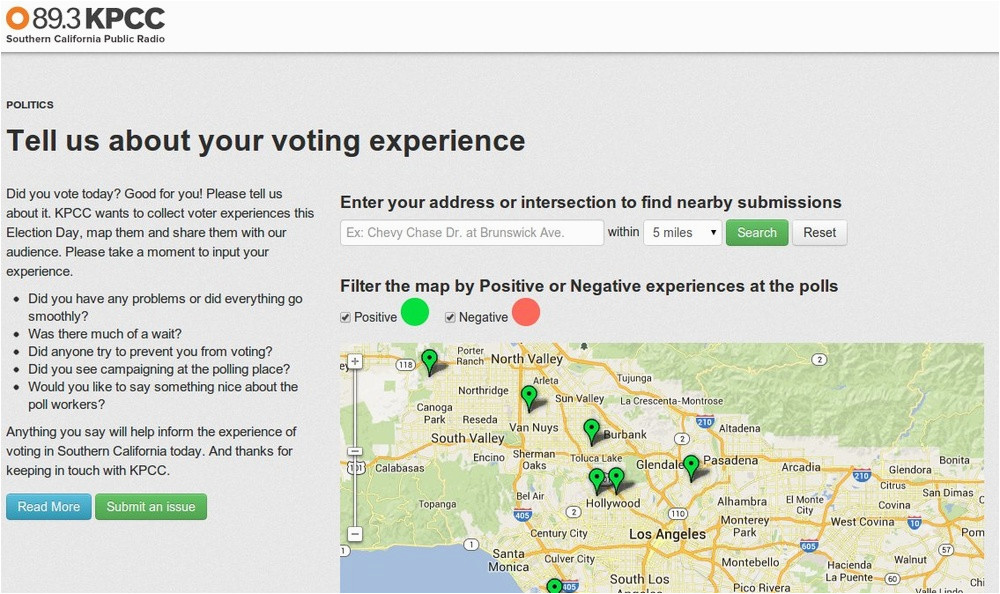Open the 89.3 KPCC logo homepage

[x=85, y=25]
